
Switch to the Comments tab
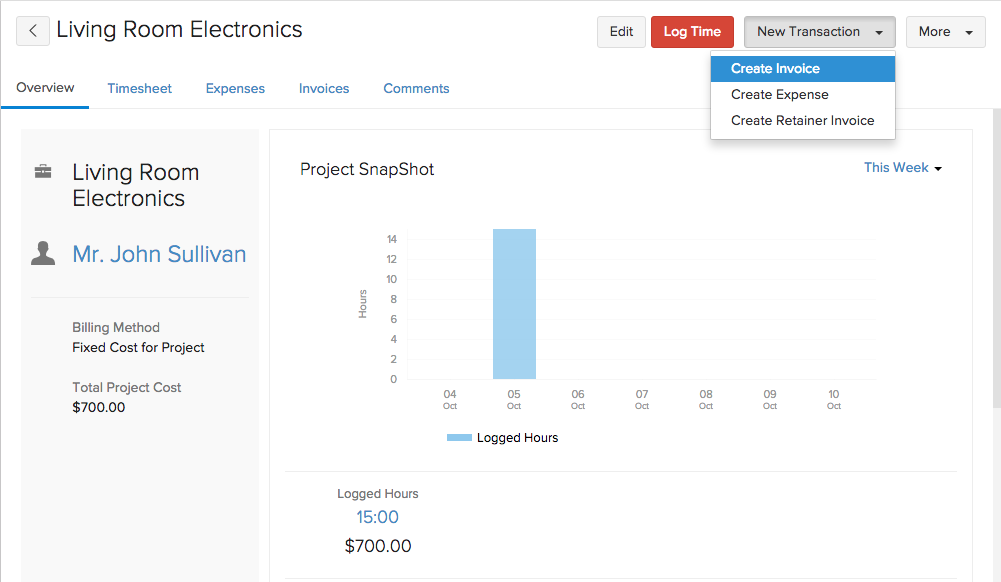(x=416, y=89)
